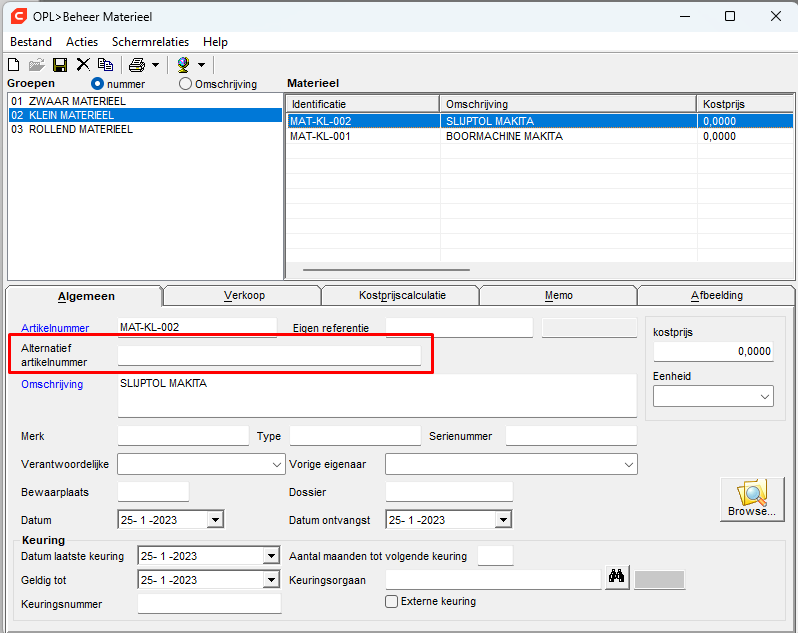Open the globe icon dropdown arrow
Screen dimensions: 798x633
coord(202,65)
